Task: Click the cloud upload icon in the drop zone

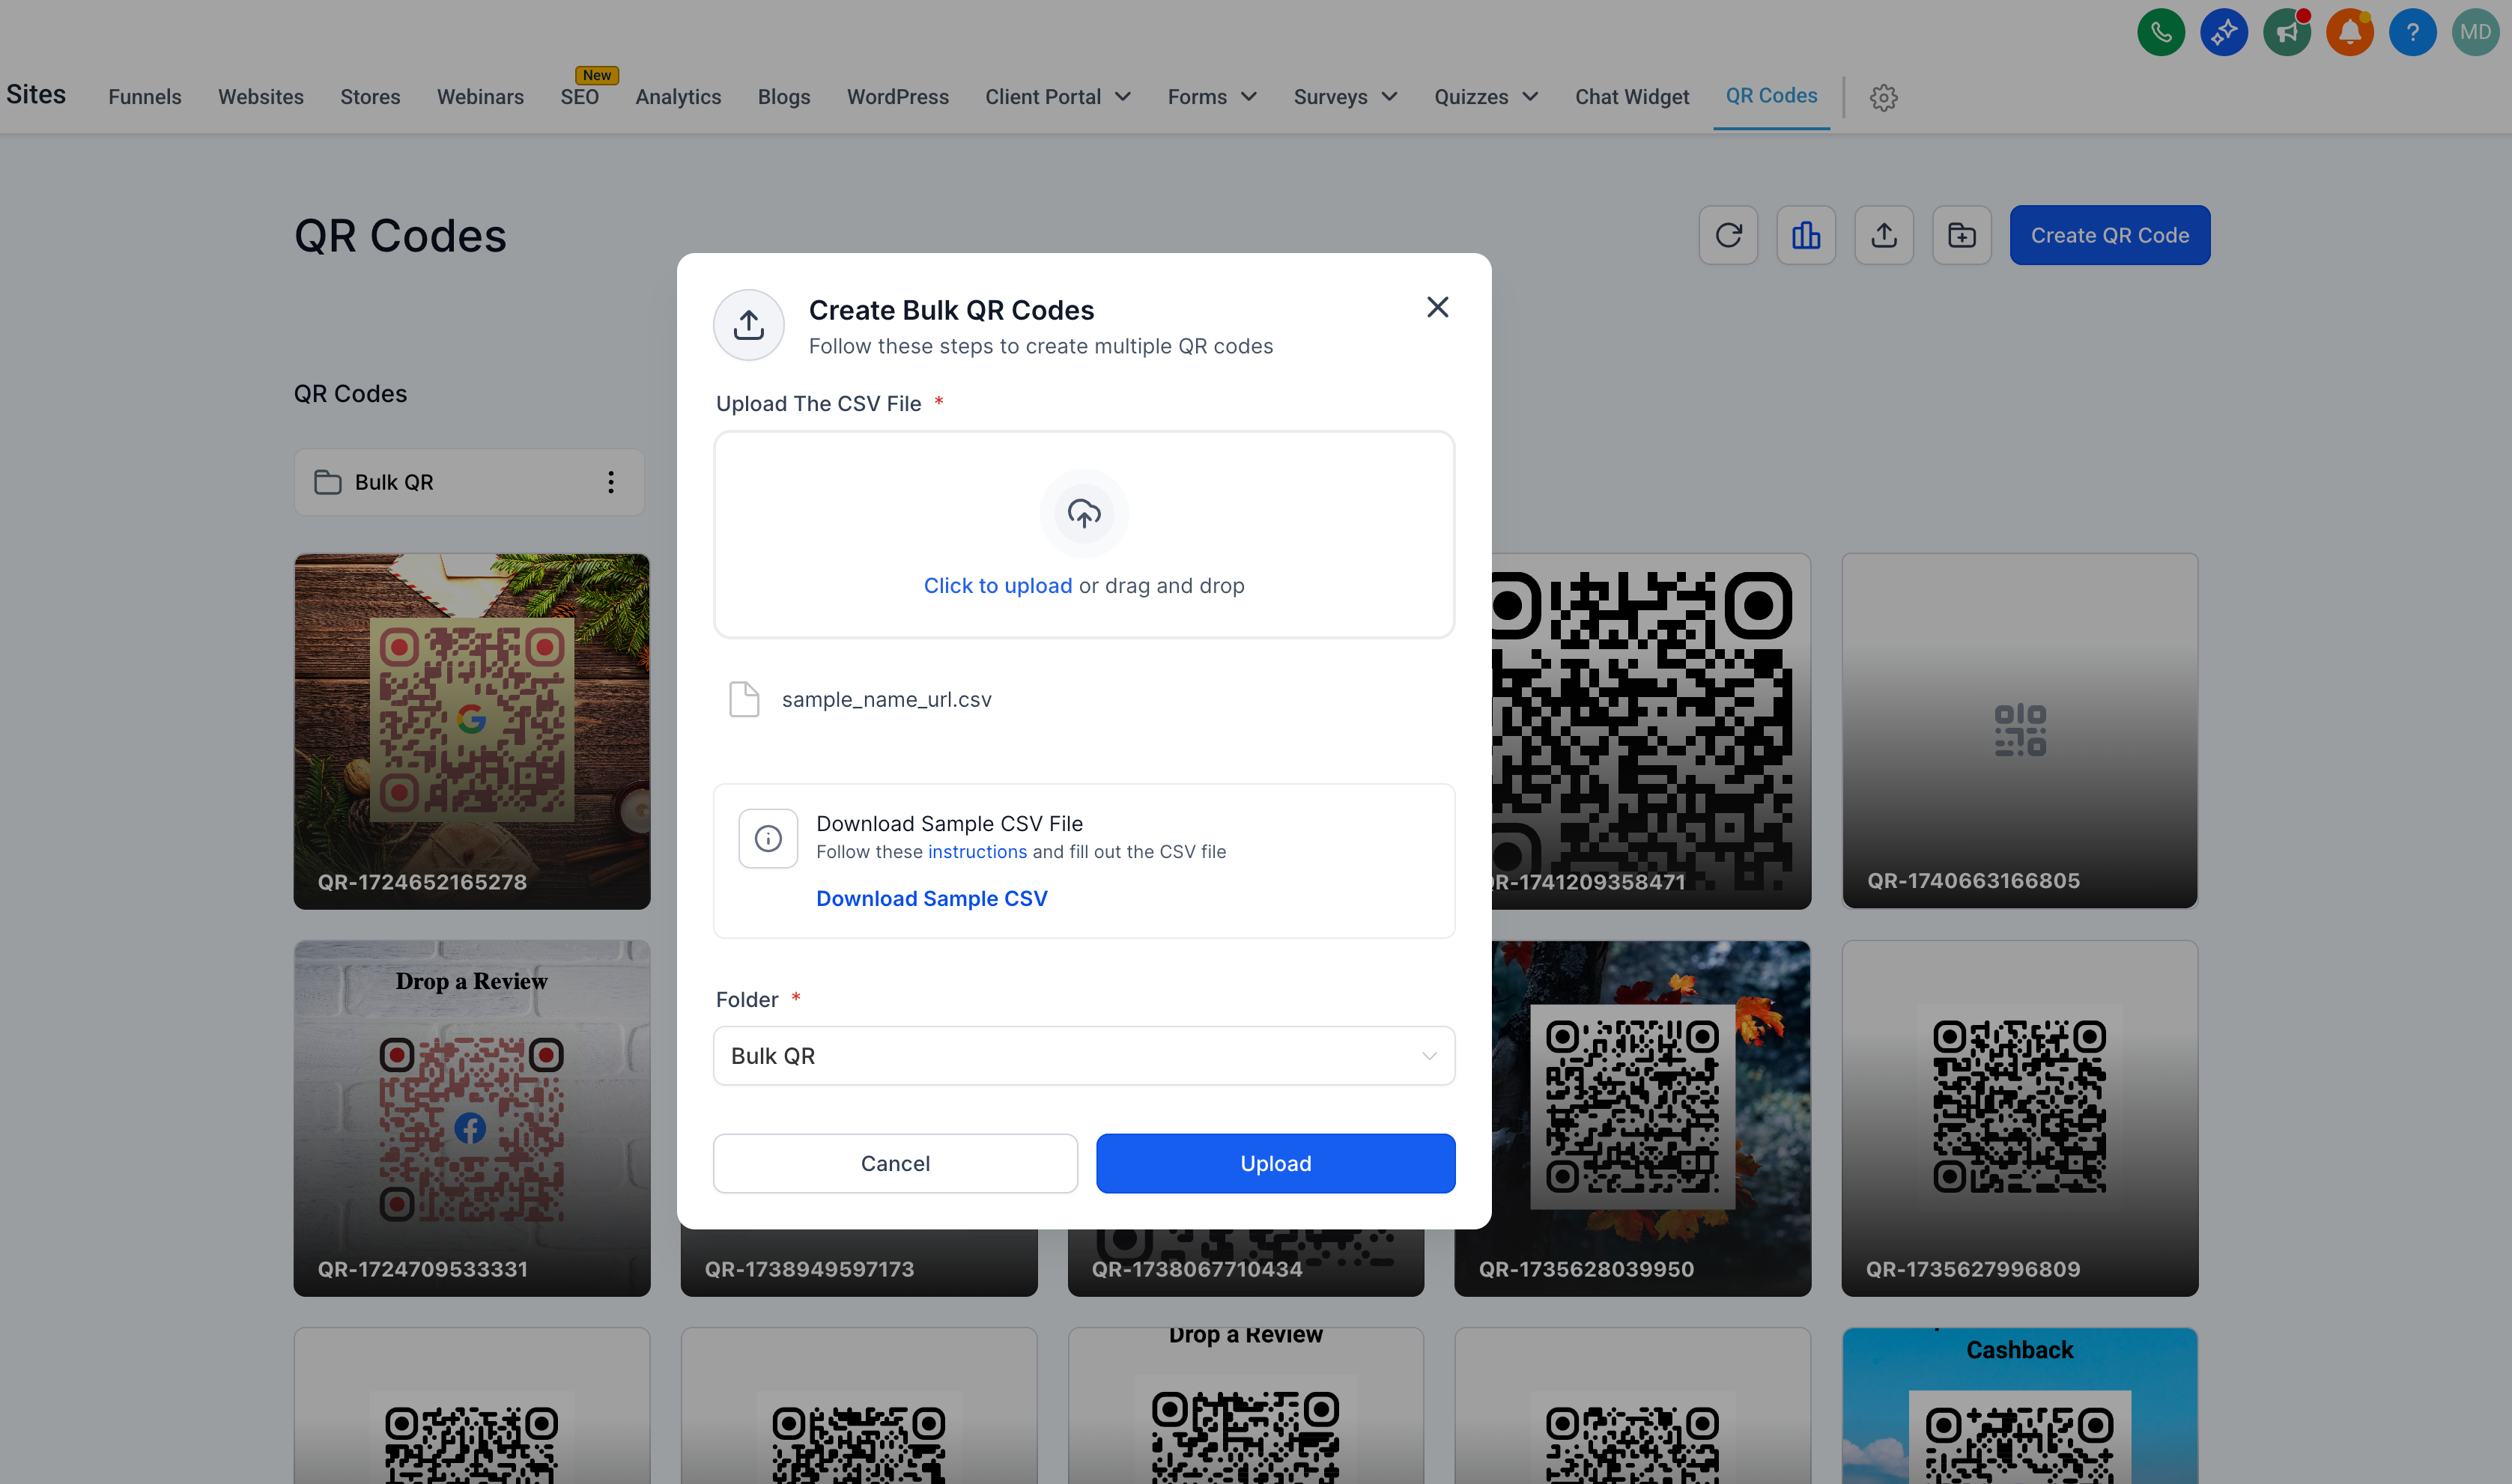Action: [1084, 513]
